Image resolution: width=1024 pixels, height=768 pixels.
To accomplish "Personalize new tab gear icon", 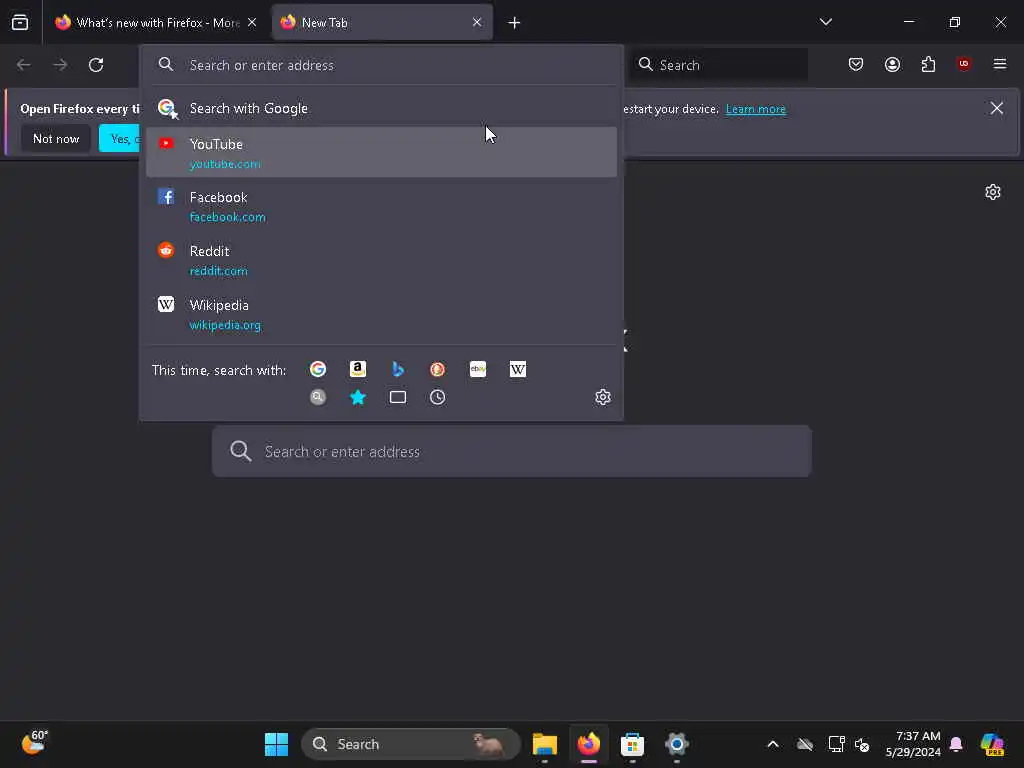I will pyautogui.click(x=993, y=192).
